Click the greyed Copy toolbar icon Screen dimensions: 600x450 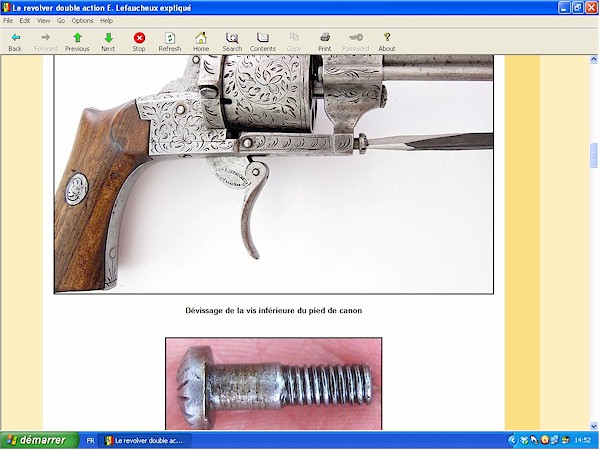tap(294, 42)
